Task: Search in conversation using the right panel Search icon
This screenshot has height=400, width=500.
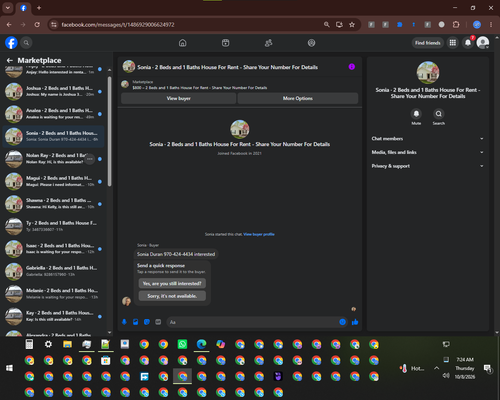Action: coord(439,114)
